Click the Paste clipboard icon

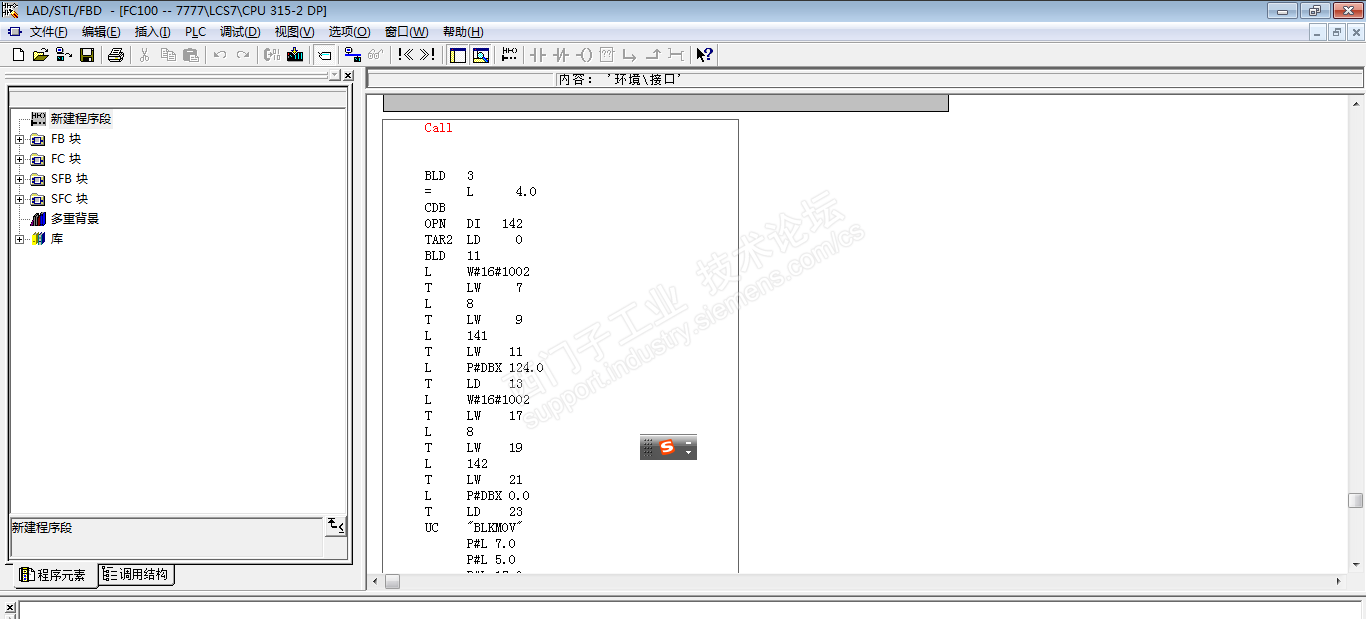(190, 55)
